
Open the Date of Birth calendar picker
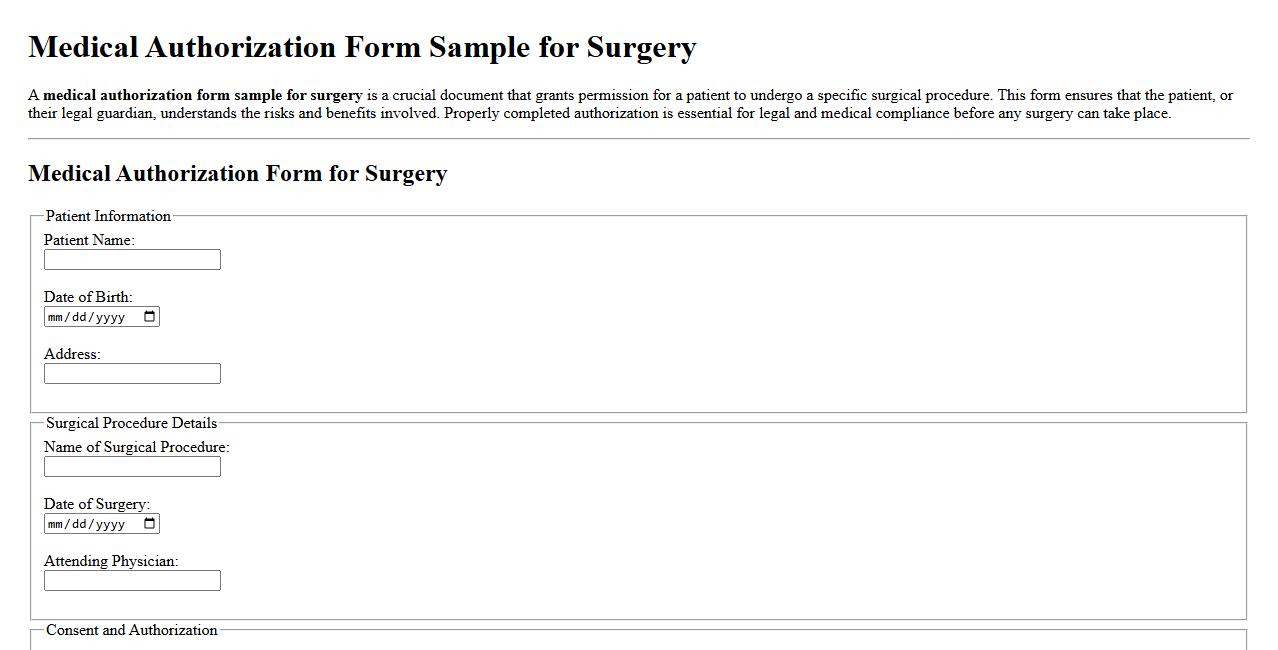pos(150,316)
